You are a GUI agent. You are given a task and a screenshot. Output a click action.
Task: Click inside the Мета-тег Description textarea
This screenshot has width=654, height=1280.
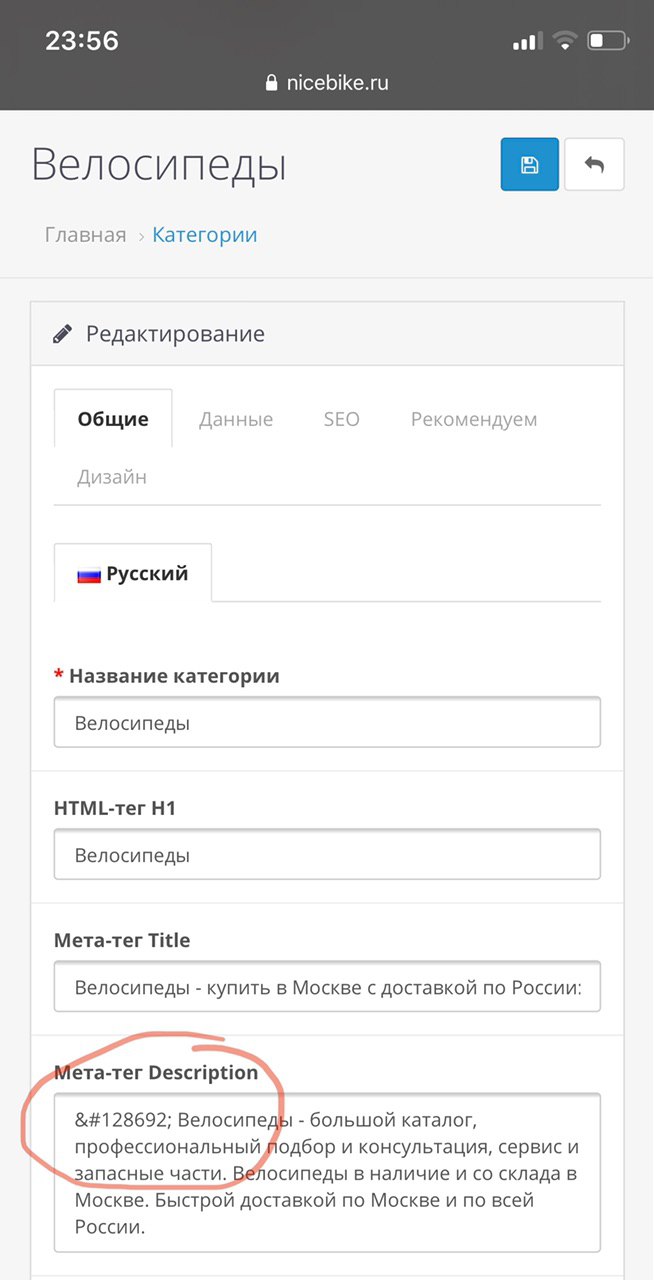tap(327, 1172)
